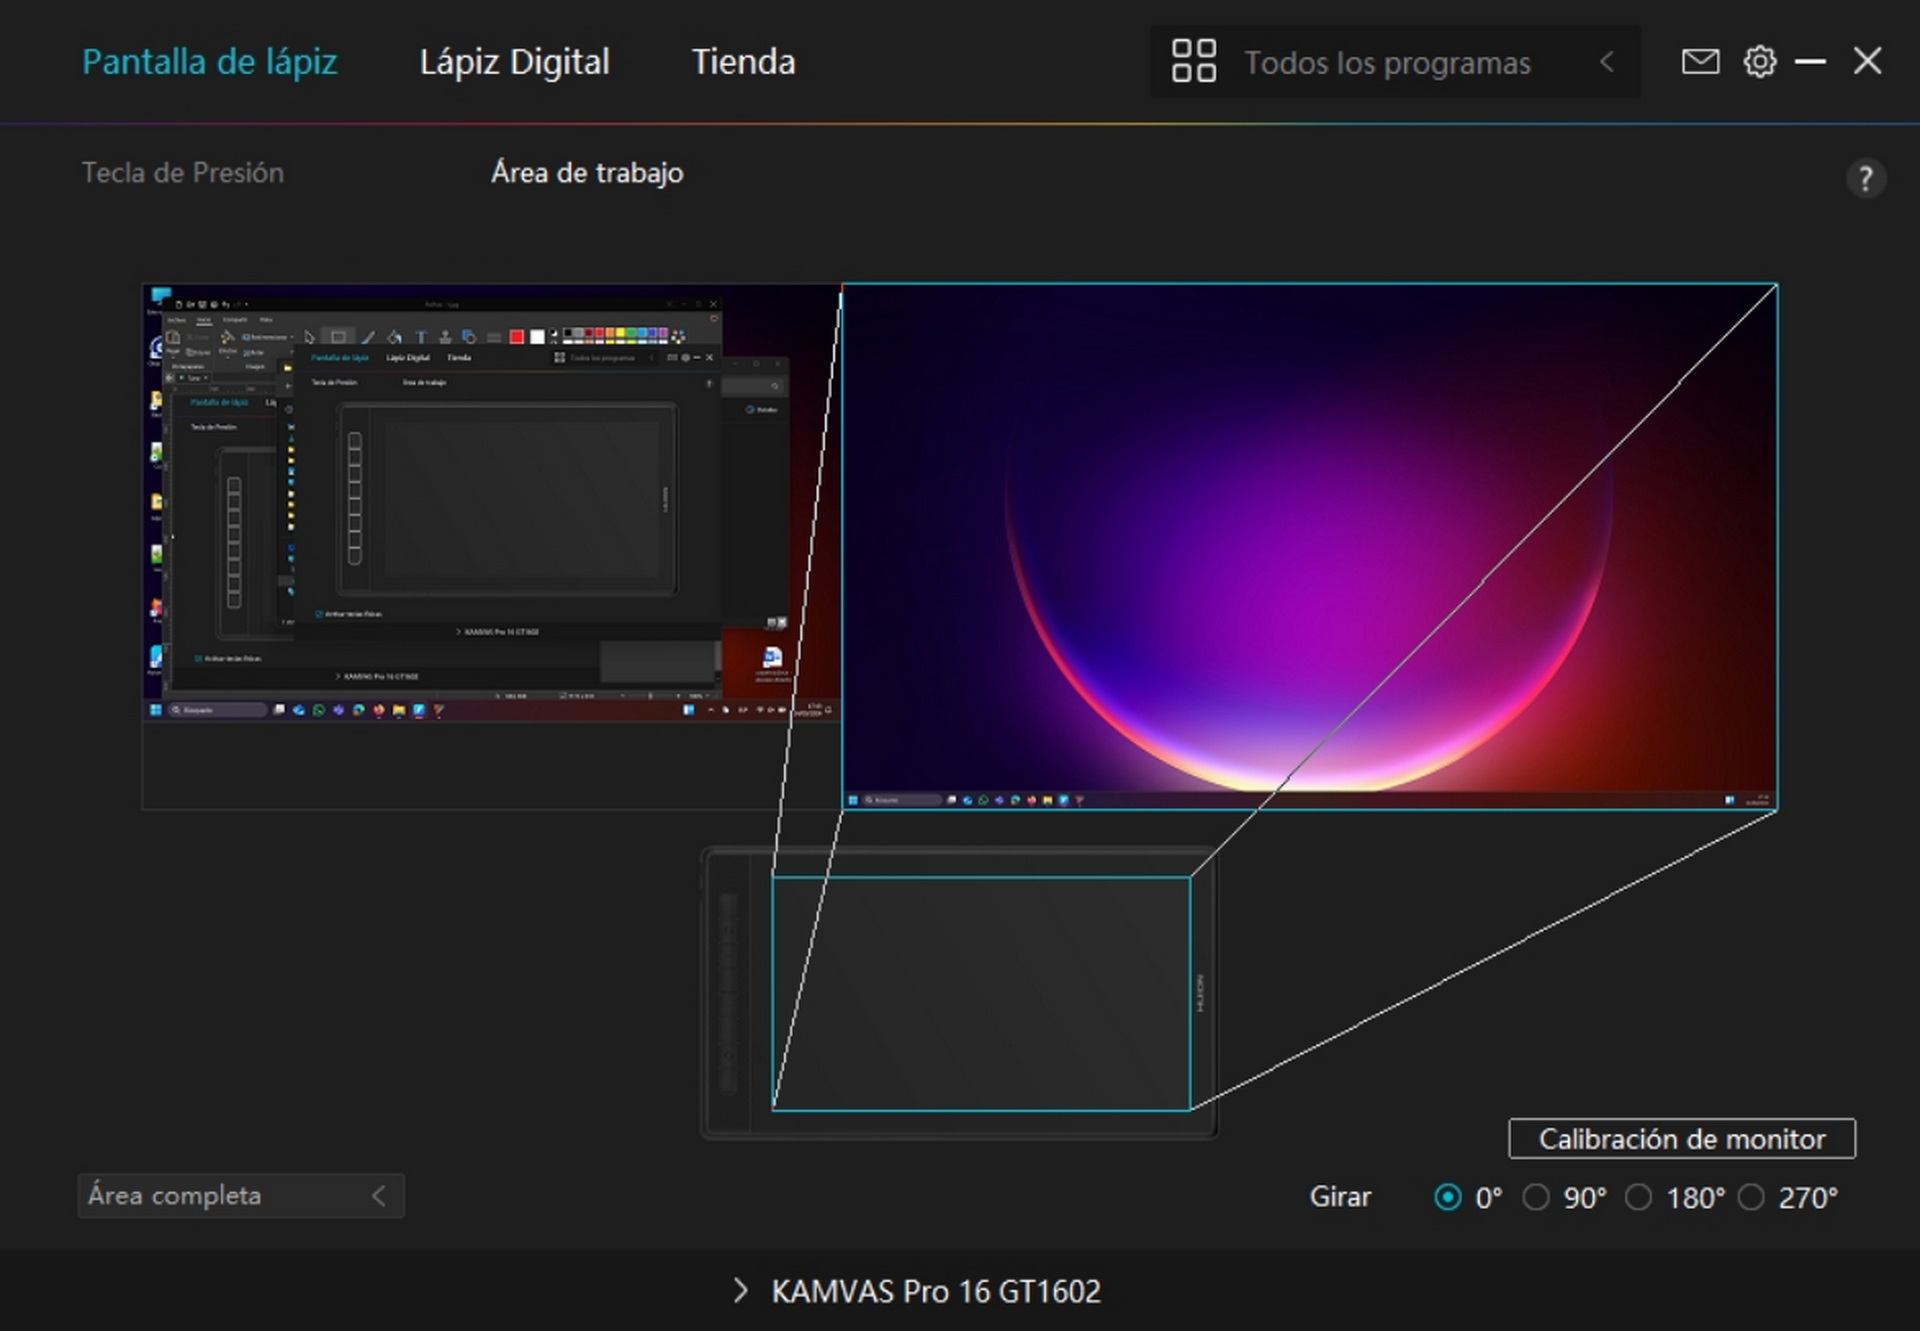
Task: Close the Huion driver window
Action: [1867, 62]
